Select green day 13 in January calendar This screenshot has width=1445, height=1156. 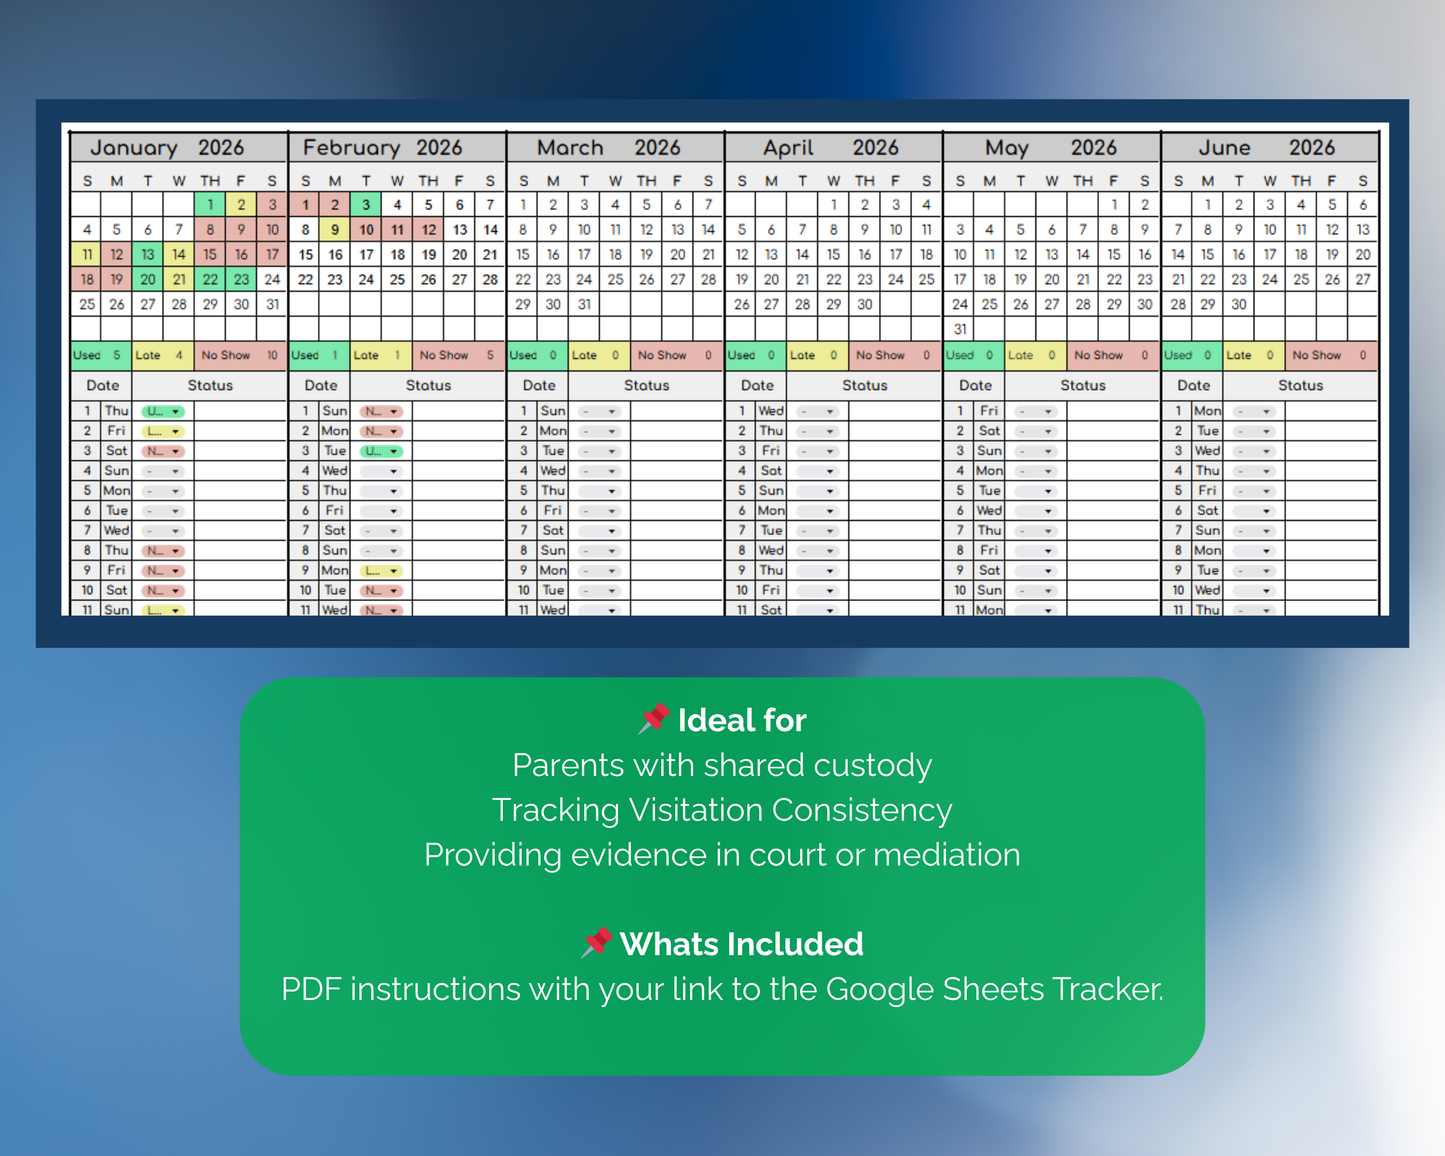click(x=148, y=255)
